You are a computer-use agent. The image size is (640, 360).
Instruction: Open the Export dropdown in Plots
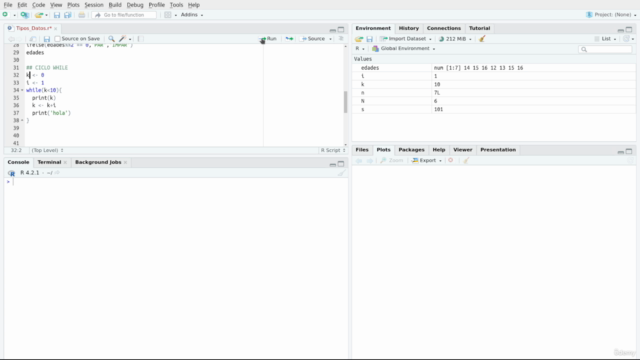click(427, 160)
